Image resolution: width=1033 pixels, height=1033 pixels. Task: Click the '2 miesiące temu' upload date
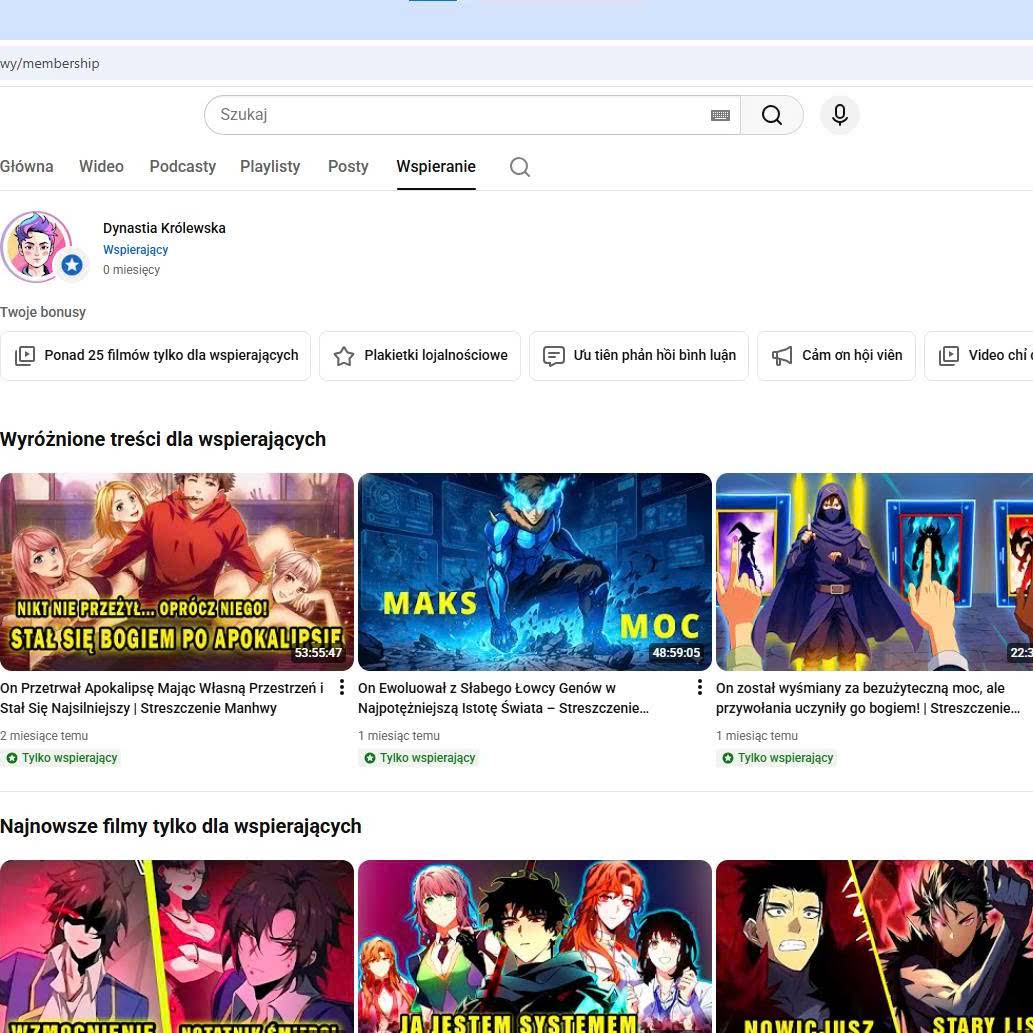click(44, 736)
